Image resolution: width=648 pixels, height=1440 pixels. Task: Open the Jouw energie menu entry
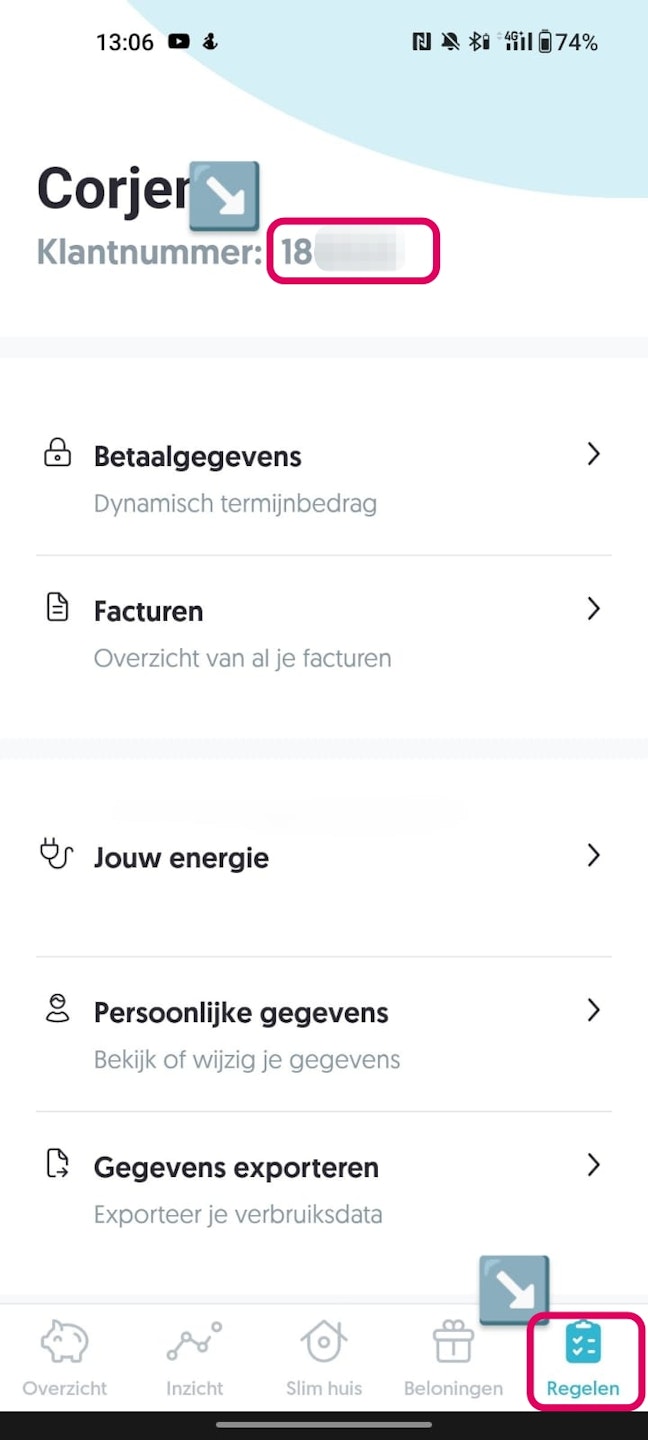click(x=181, y=858)
